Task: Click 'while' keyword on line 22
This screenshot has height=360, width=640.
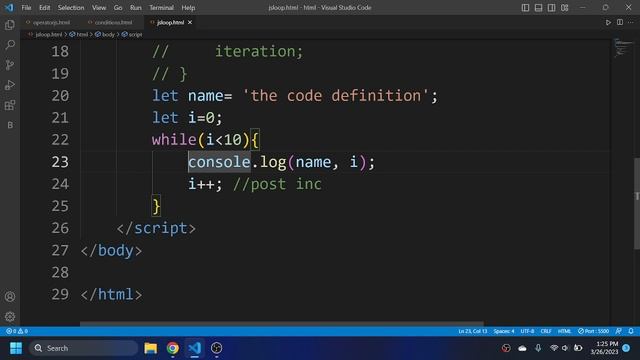Action: click(174, 140)
